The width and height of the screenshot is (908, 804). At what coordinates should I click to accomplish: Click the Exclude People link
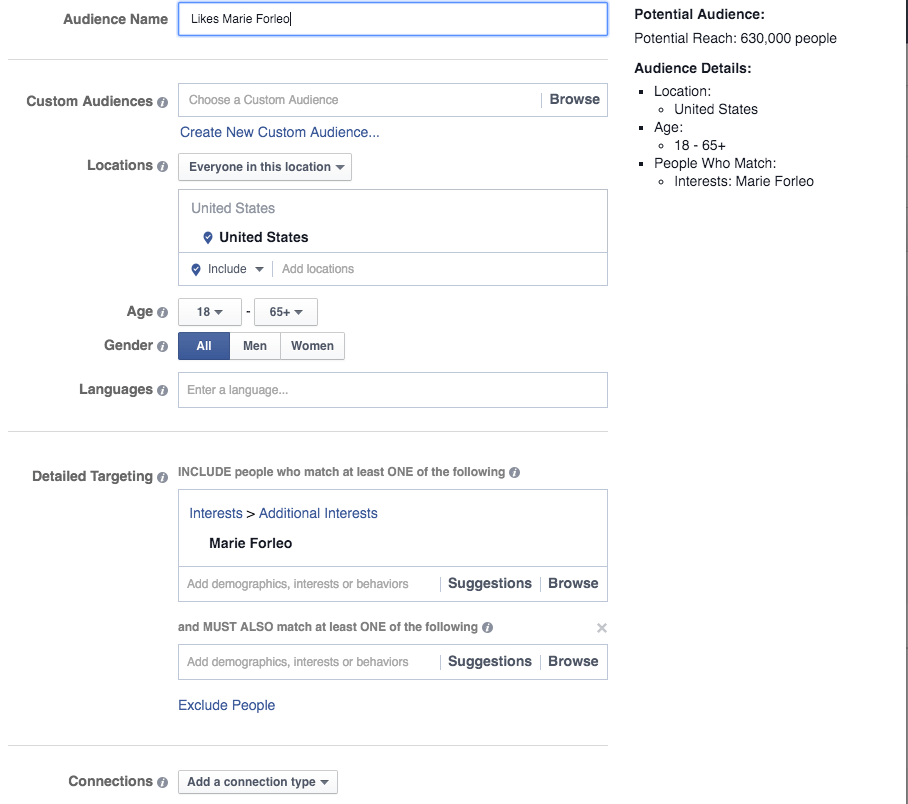pyautogui.click(x=226, y=705)
